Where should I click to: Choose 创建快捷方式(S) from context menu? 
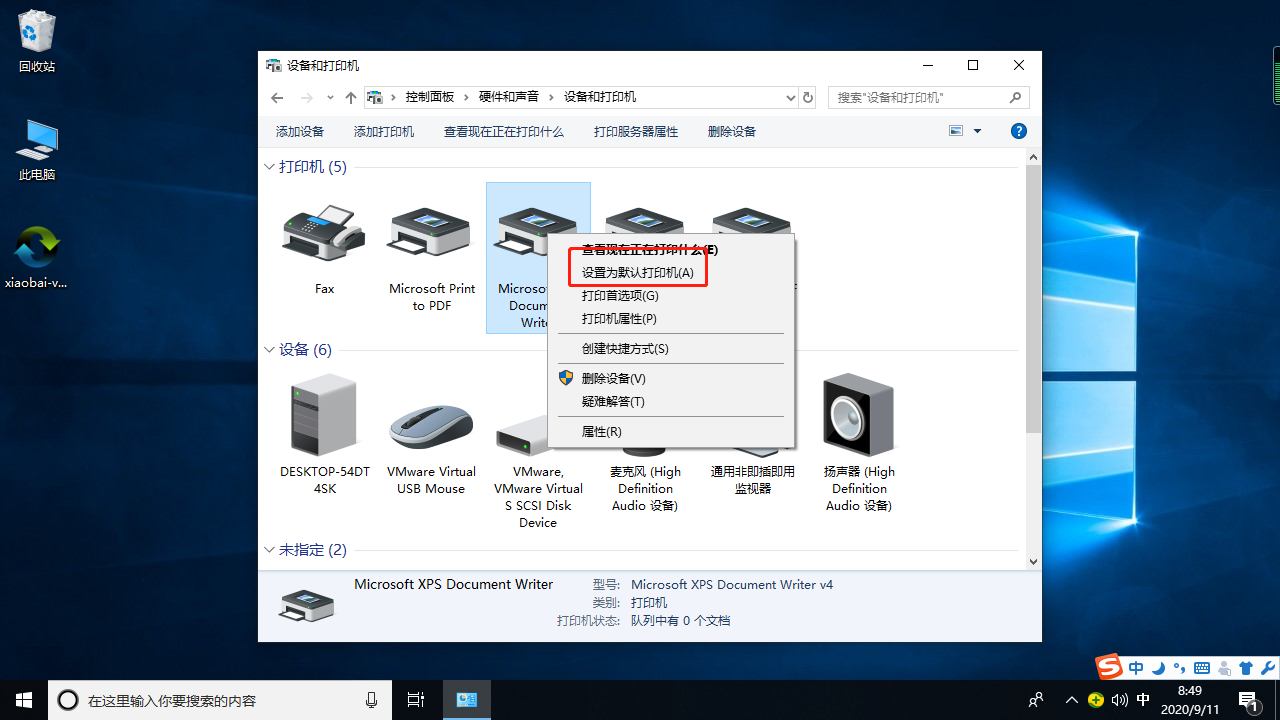pyautogui.click(x=672, y=349)
